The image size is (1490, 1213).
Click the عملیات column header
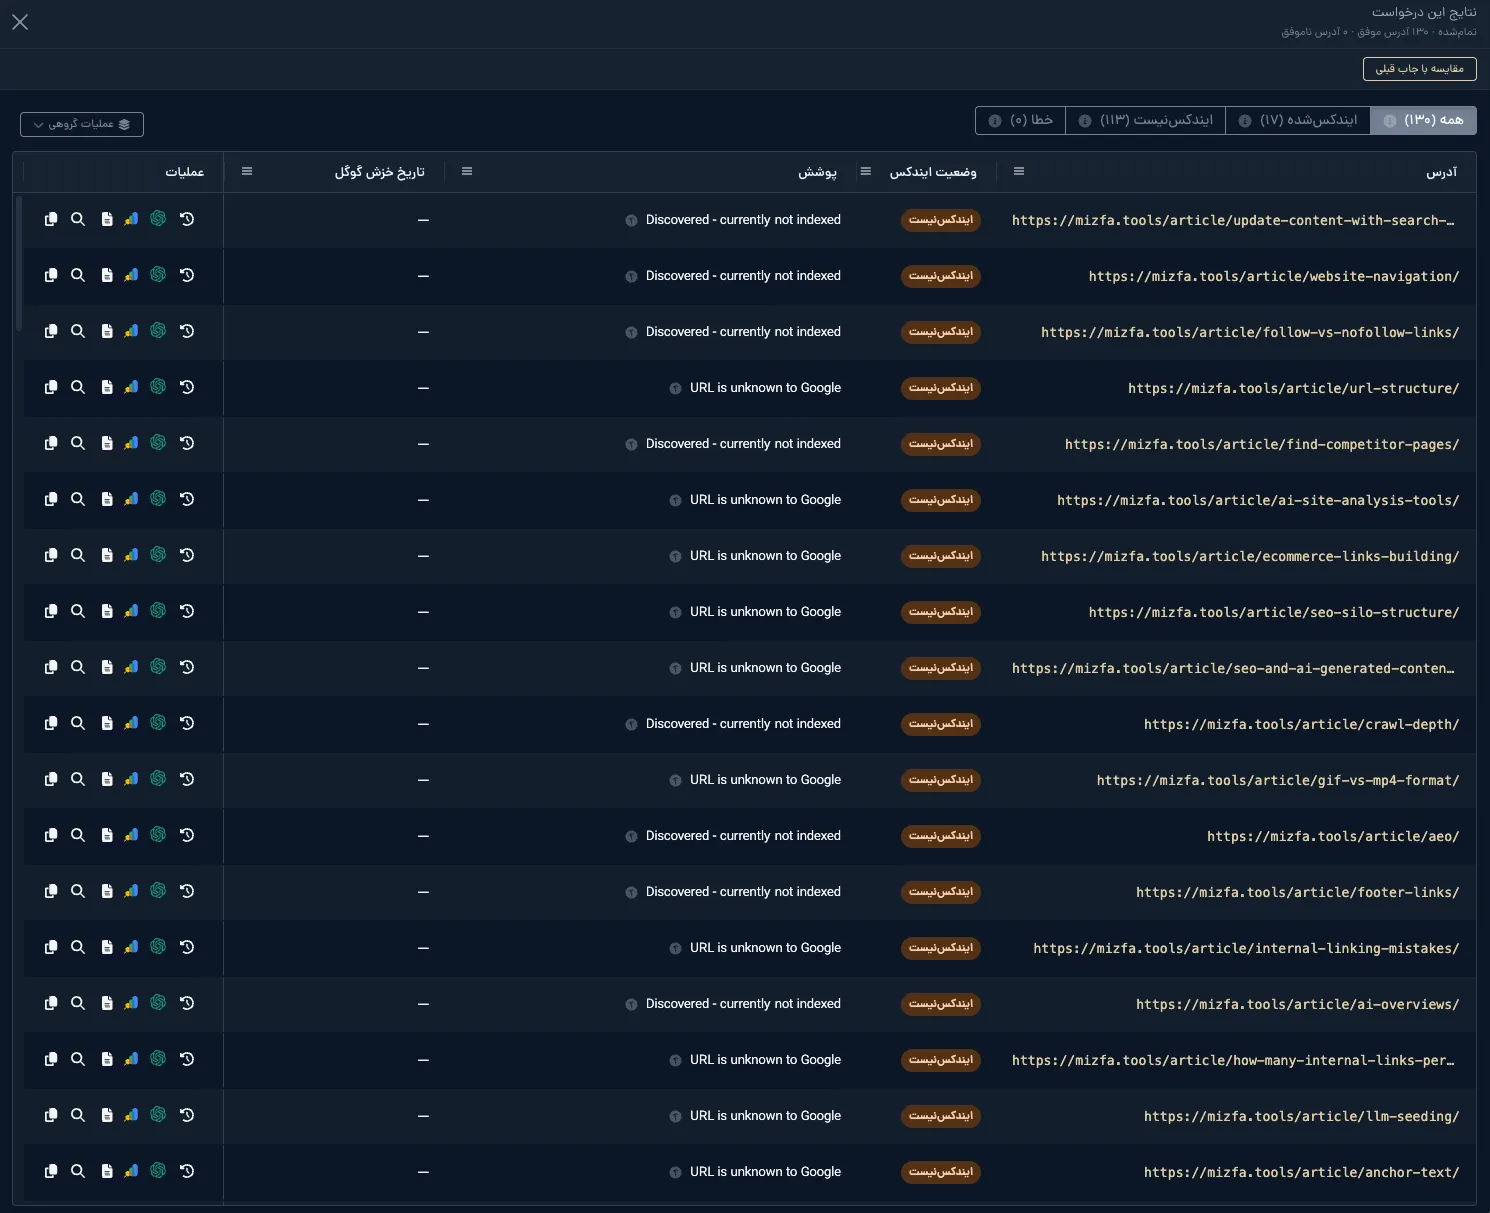pyautogui.click(x=185, y=172)
